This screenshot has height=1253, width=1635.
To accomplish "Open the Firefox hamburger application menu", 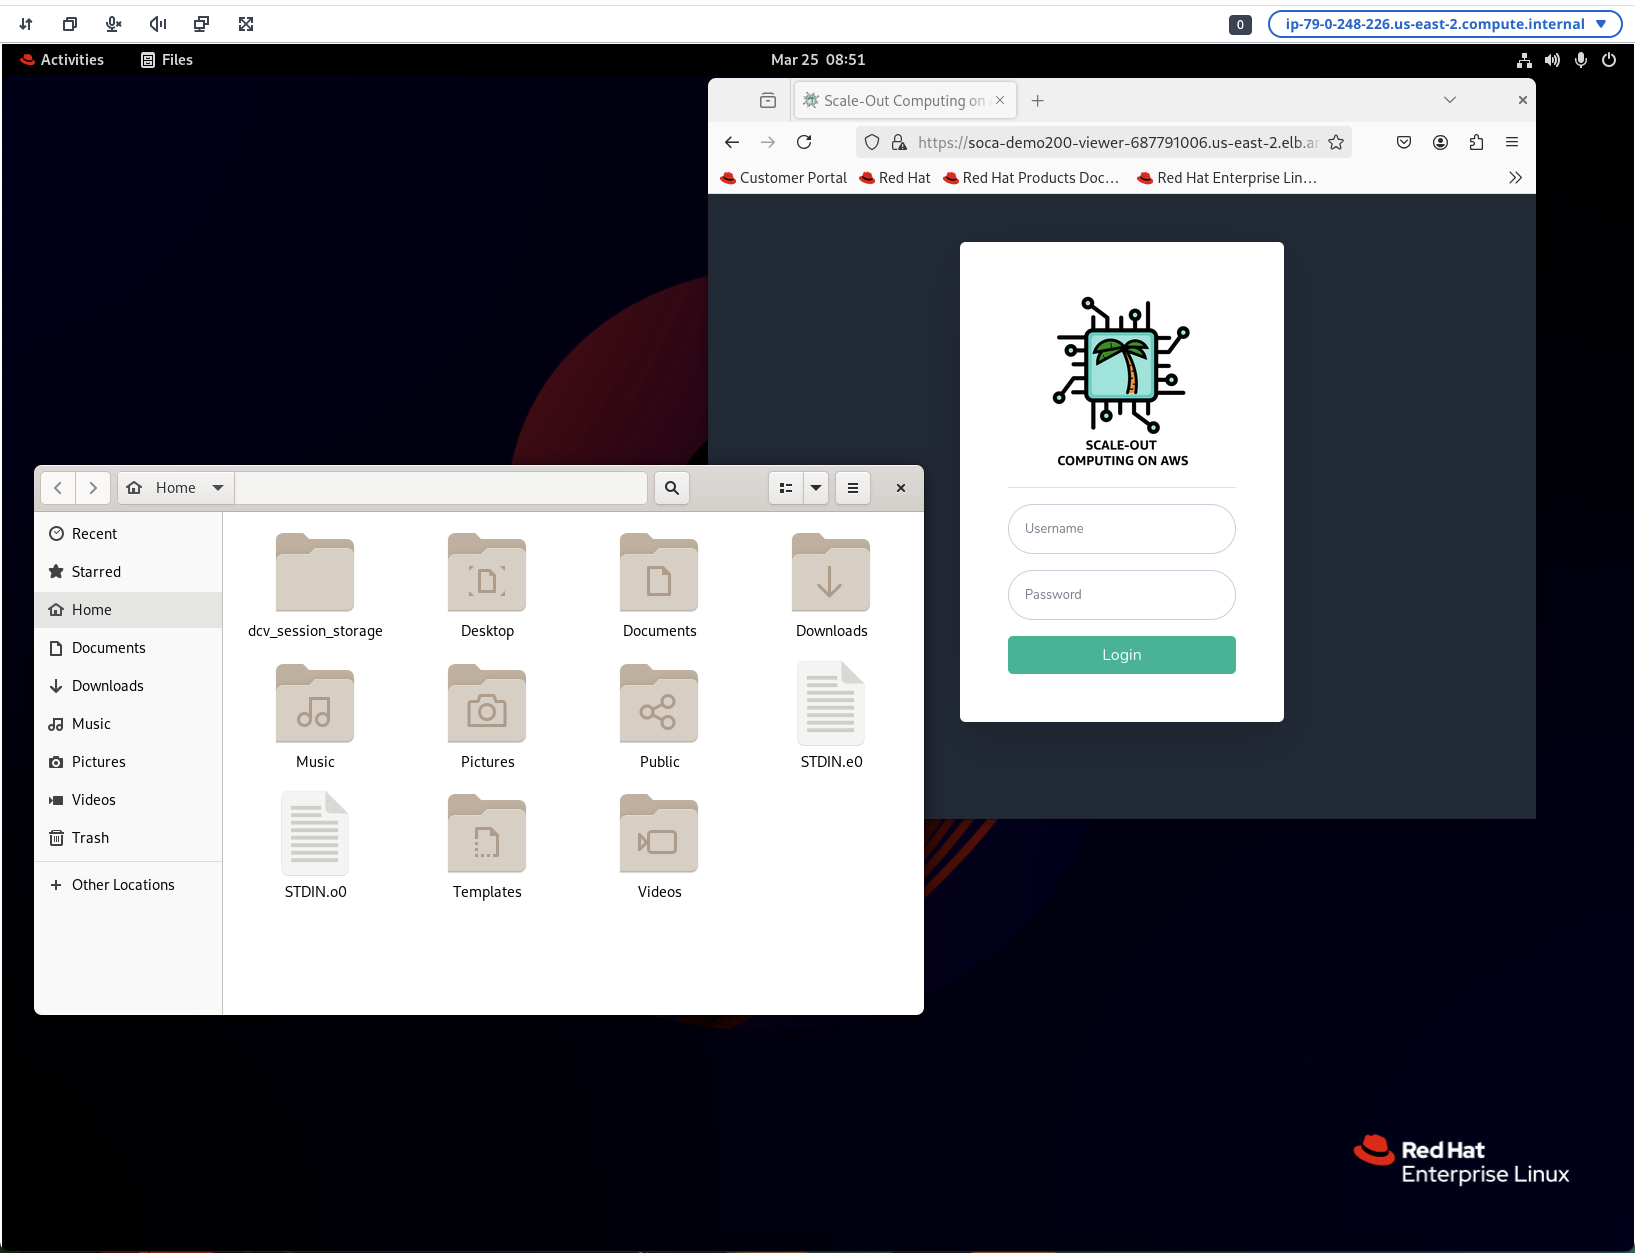I will tap(1512, 142).
